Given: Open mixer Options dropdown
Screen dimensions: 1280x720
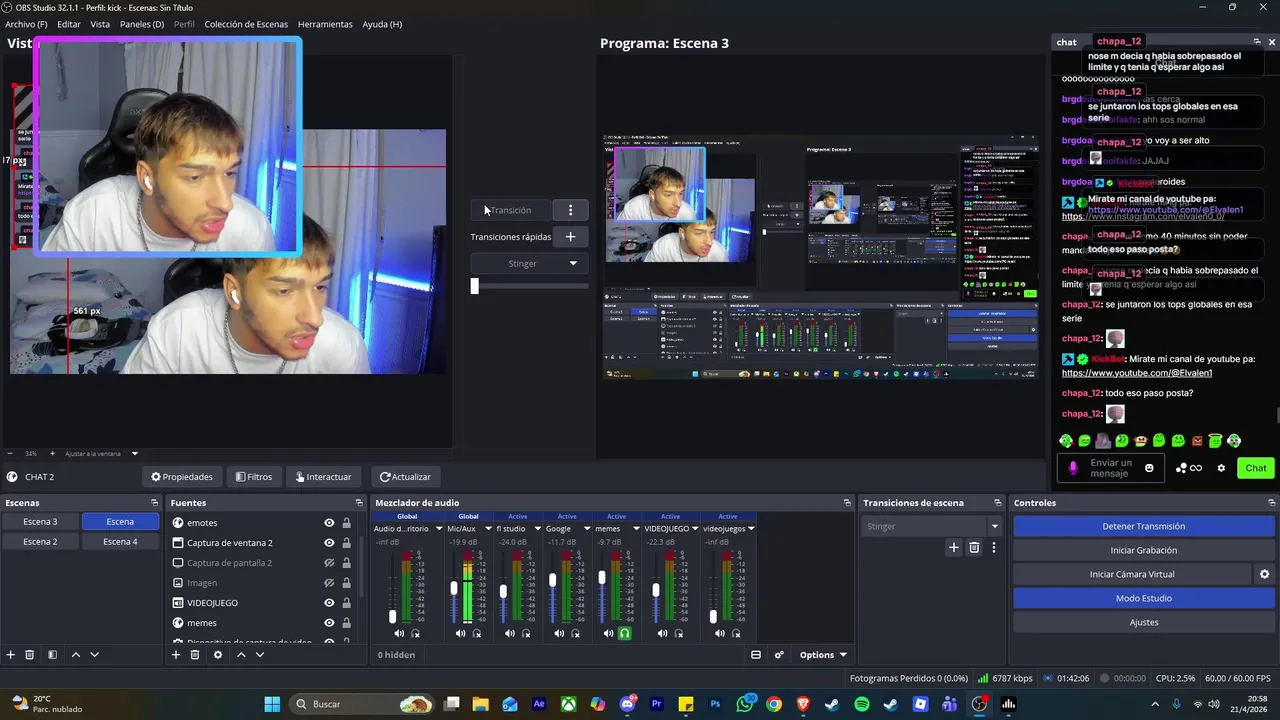Looking at the screenshot, I should [x=823, y=655].
